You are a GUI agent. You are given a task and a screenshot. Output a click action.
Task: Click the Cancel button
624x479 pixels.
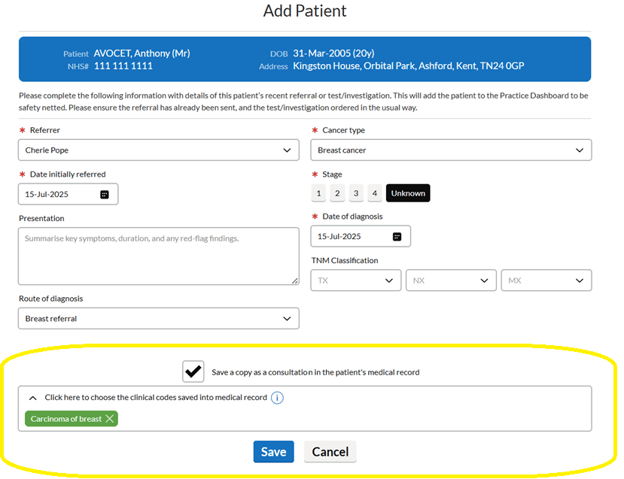click(330, 452)
